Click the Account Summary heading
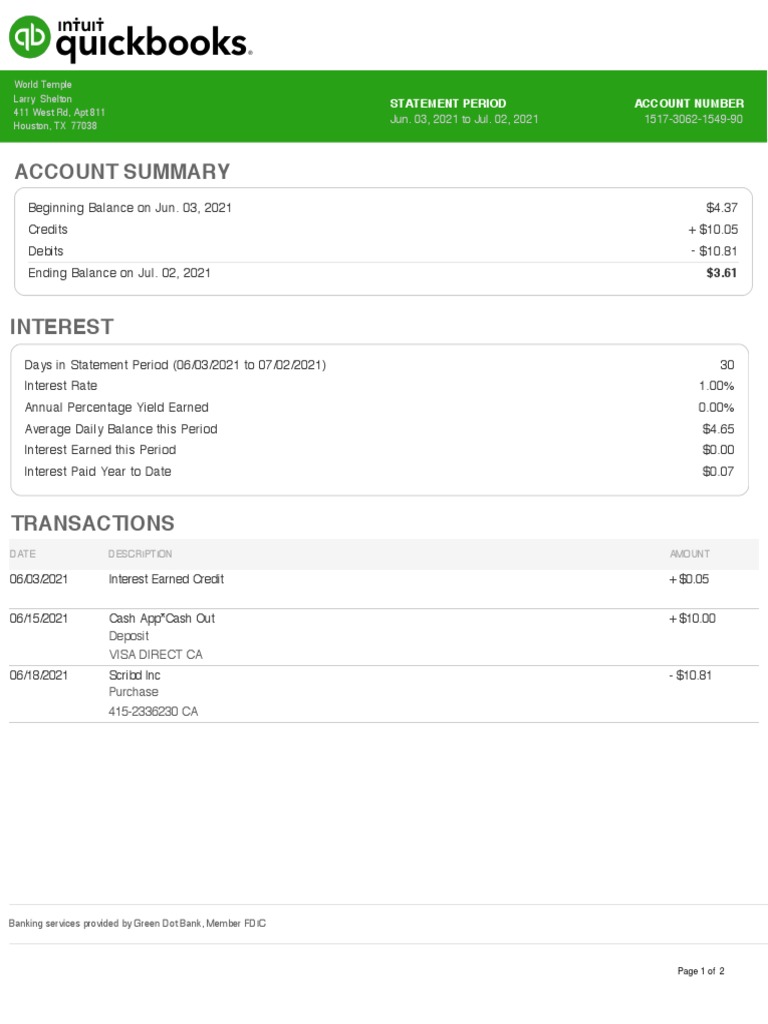Viewport: 768px width, 1024px height. [x=122, y=172]
